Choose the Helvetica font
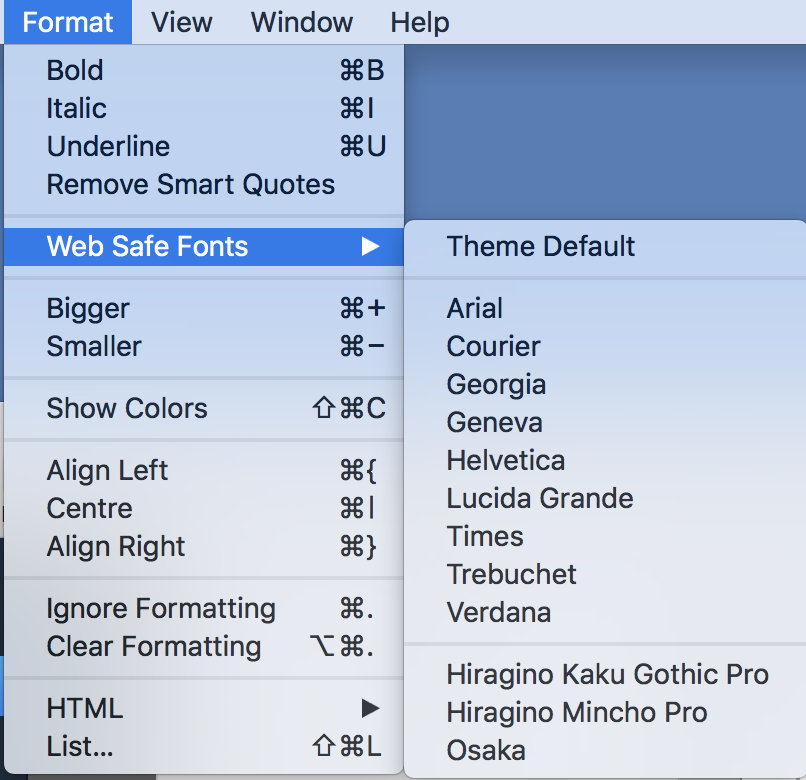The height and width of the screenshot is (780, 806). 605,460
